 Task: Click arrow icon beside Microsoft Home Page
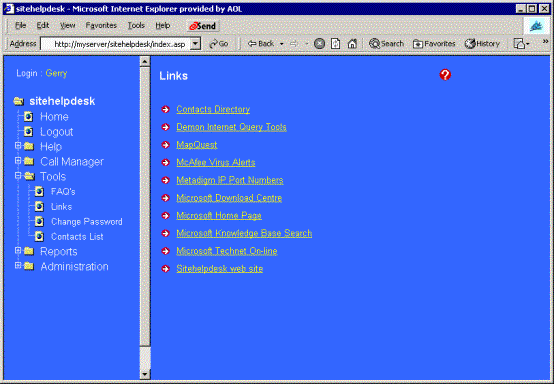165,215
